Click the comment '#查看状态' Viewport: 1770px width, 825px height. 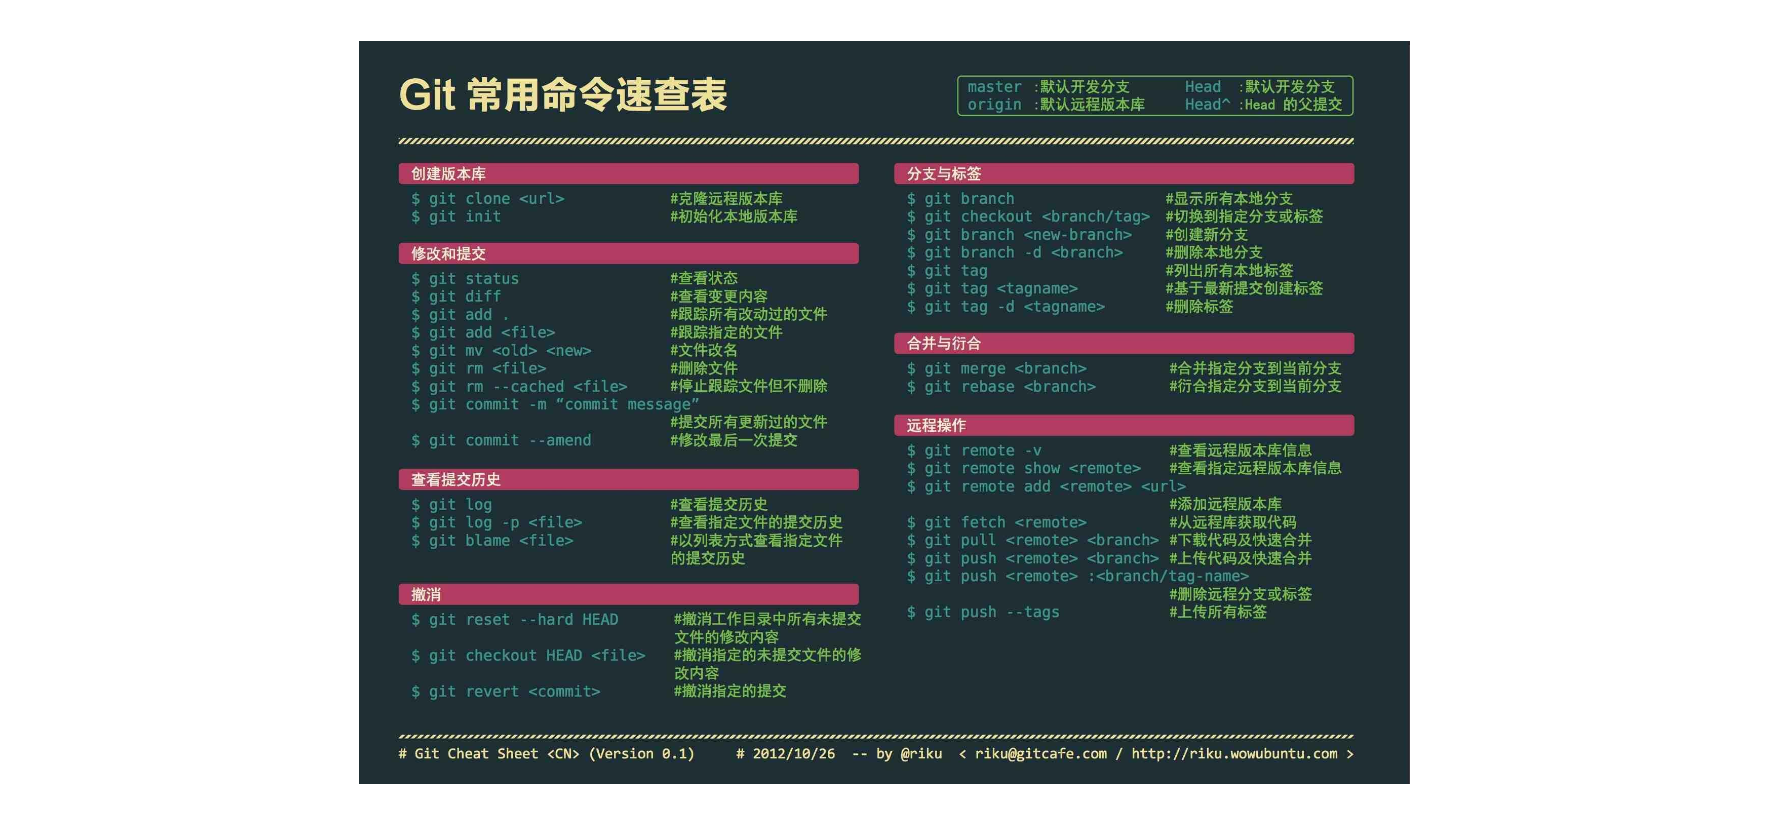[x=704, y=279]
